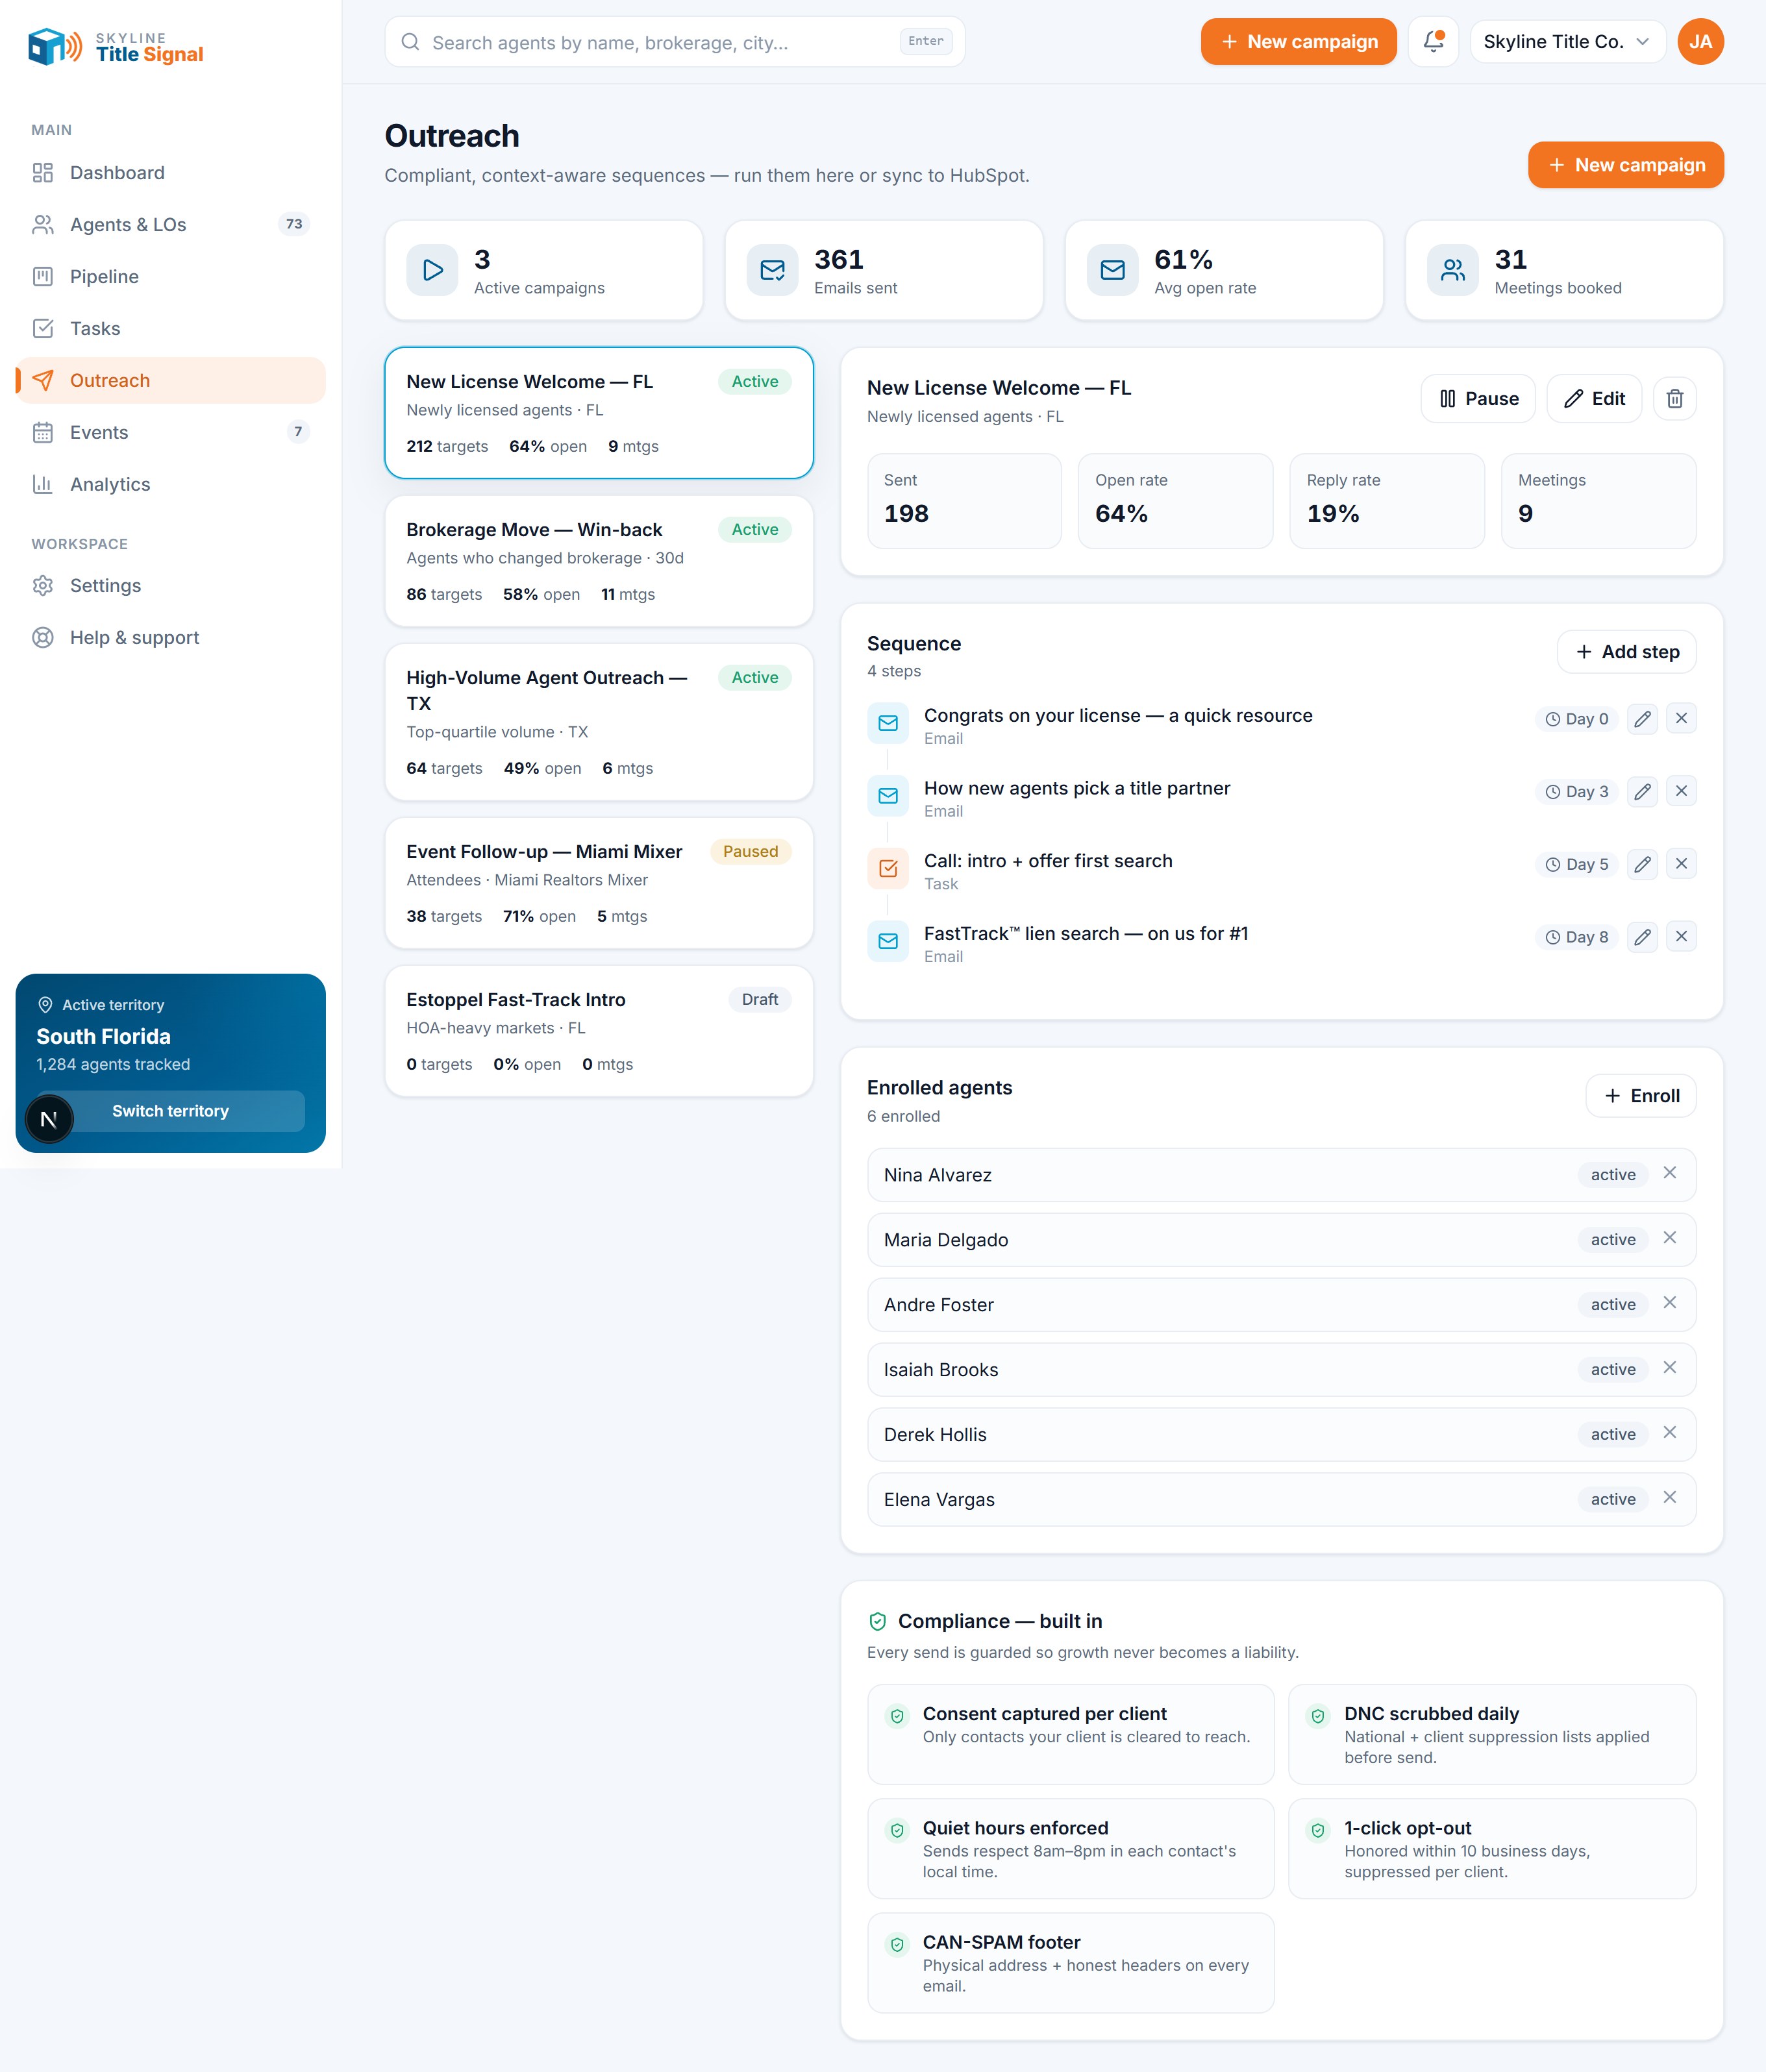This screenshot has height=2072, width=1766.
Task: Click the Nina Alvarez enrolled row
Action: 1281,1175
